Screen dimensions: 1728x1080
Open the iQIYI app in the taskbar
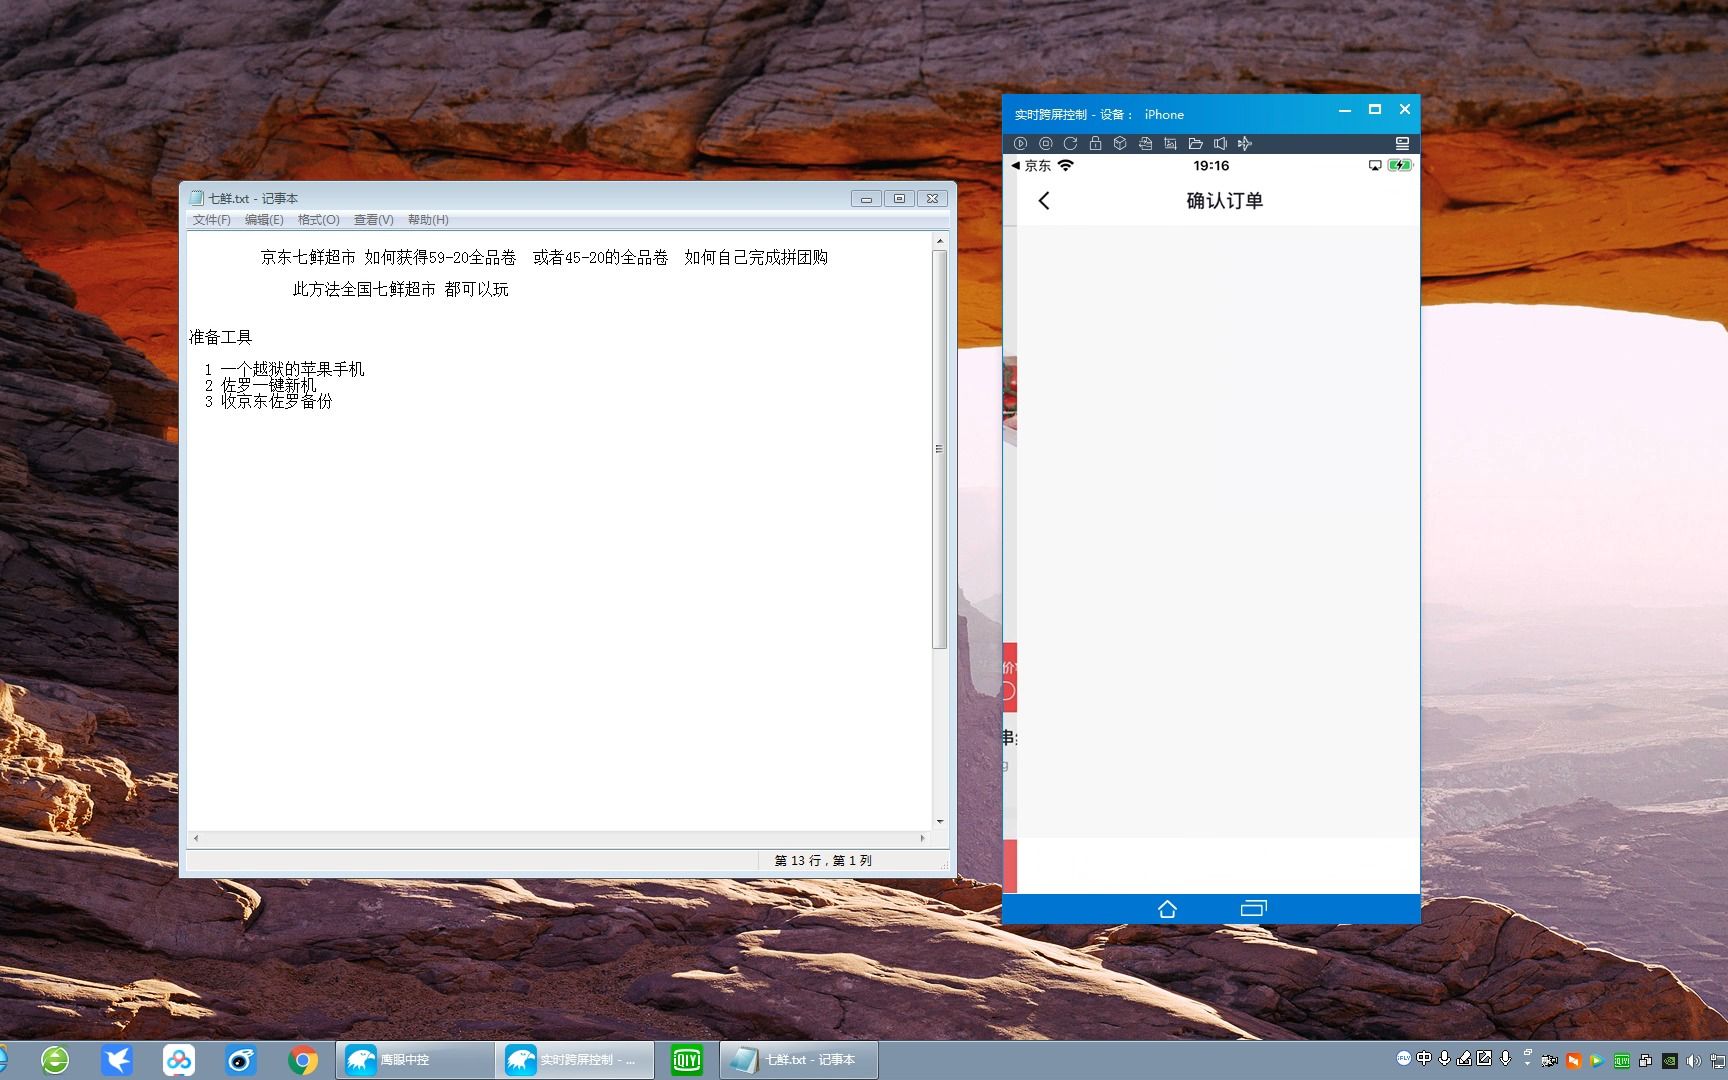pyautogui.click(x=687, y=1060)
